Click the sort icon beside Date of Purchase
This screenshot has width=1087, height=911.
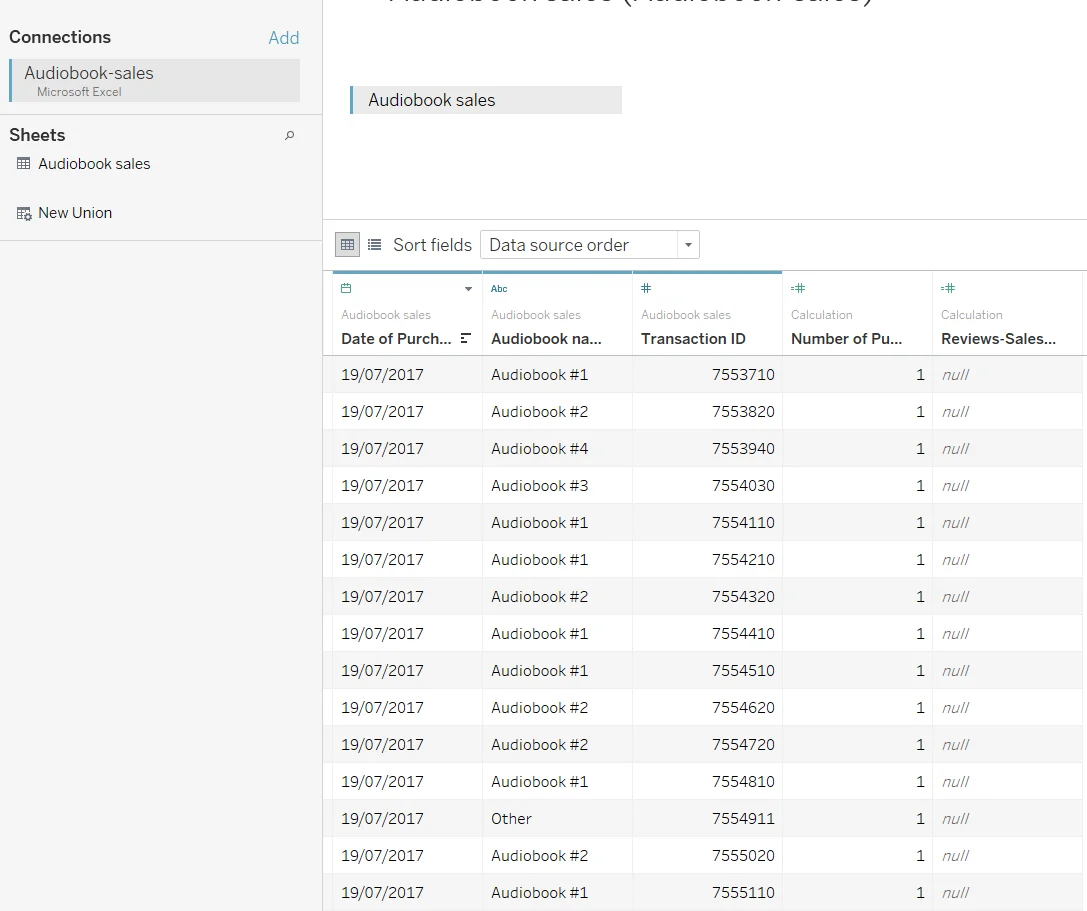[466, 338]
